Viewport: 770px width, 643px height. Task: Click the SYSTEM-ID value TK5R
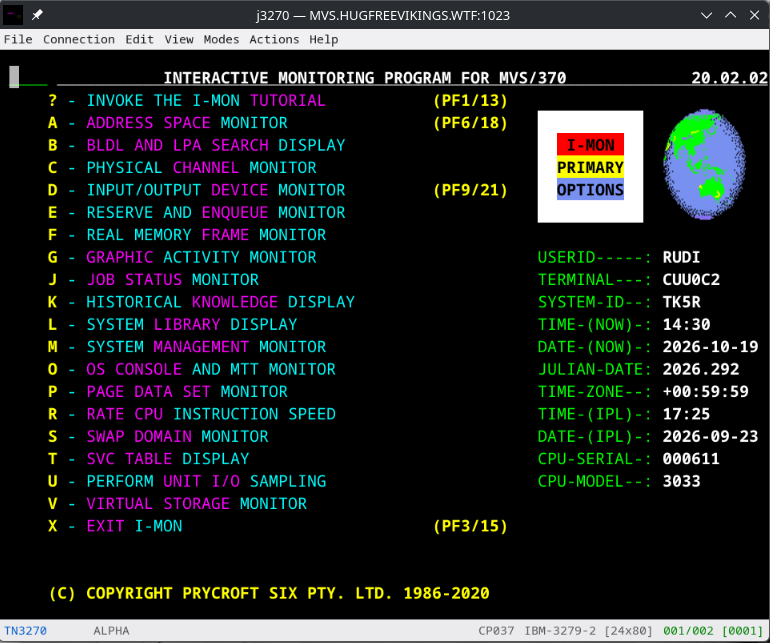coord(681,302)
